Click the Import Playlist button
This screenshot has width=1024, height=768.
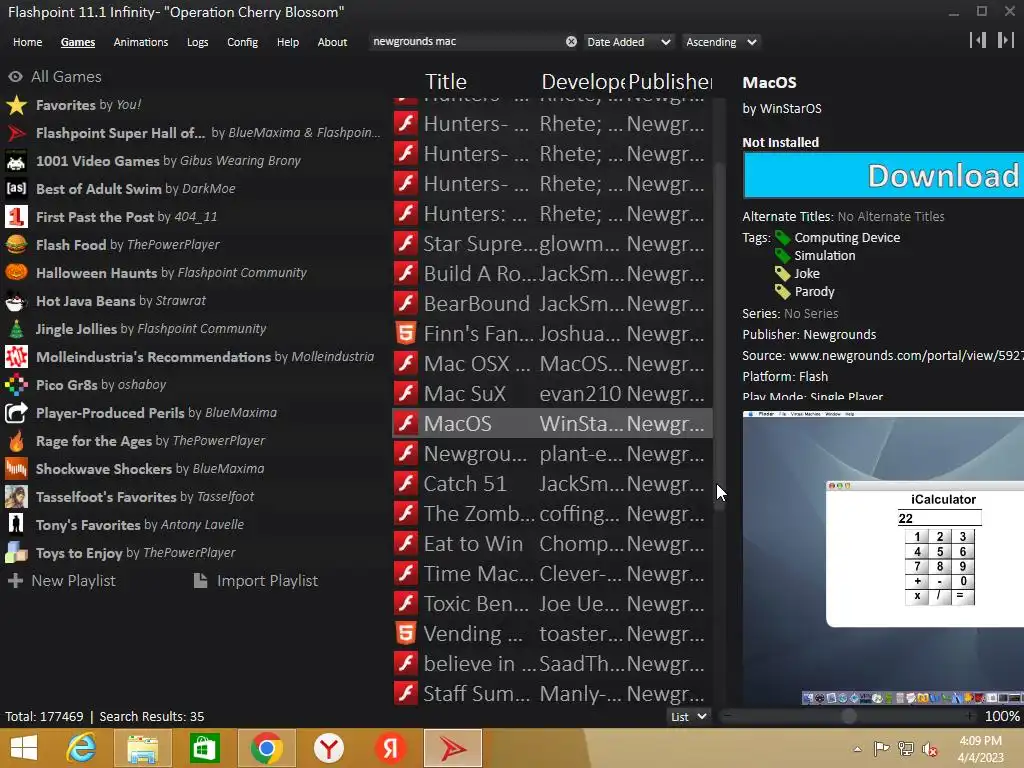[x=256, y=581]
